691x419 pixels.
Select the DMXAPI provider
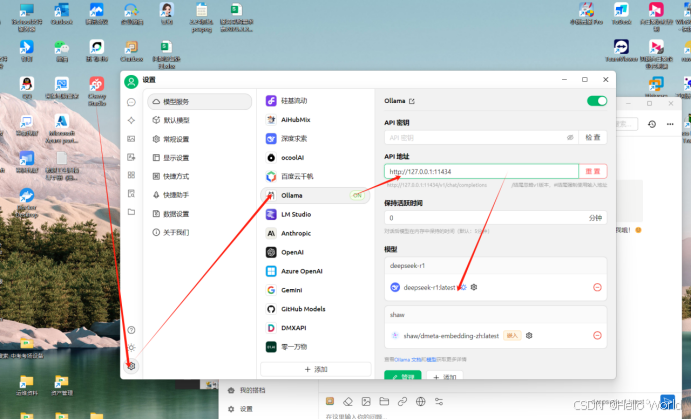point(315,328)
